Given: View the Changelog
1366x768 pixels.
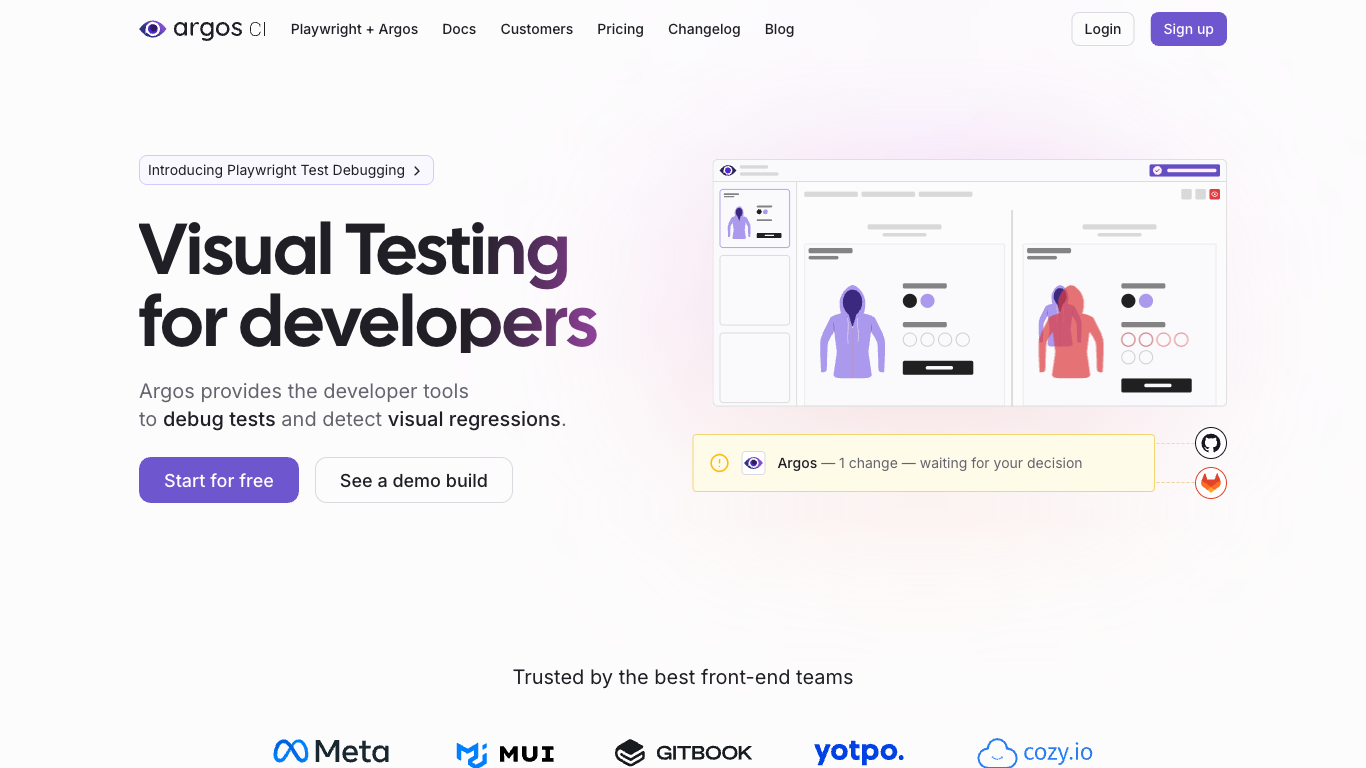Looking at the screenshot, I should click(704, 29).
